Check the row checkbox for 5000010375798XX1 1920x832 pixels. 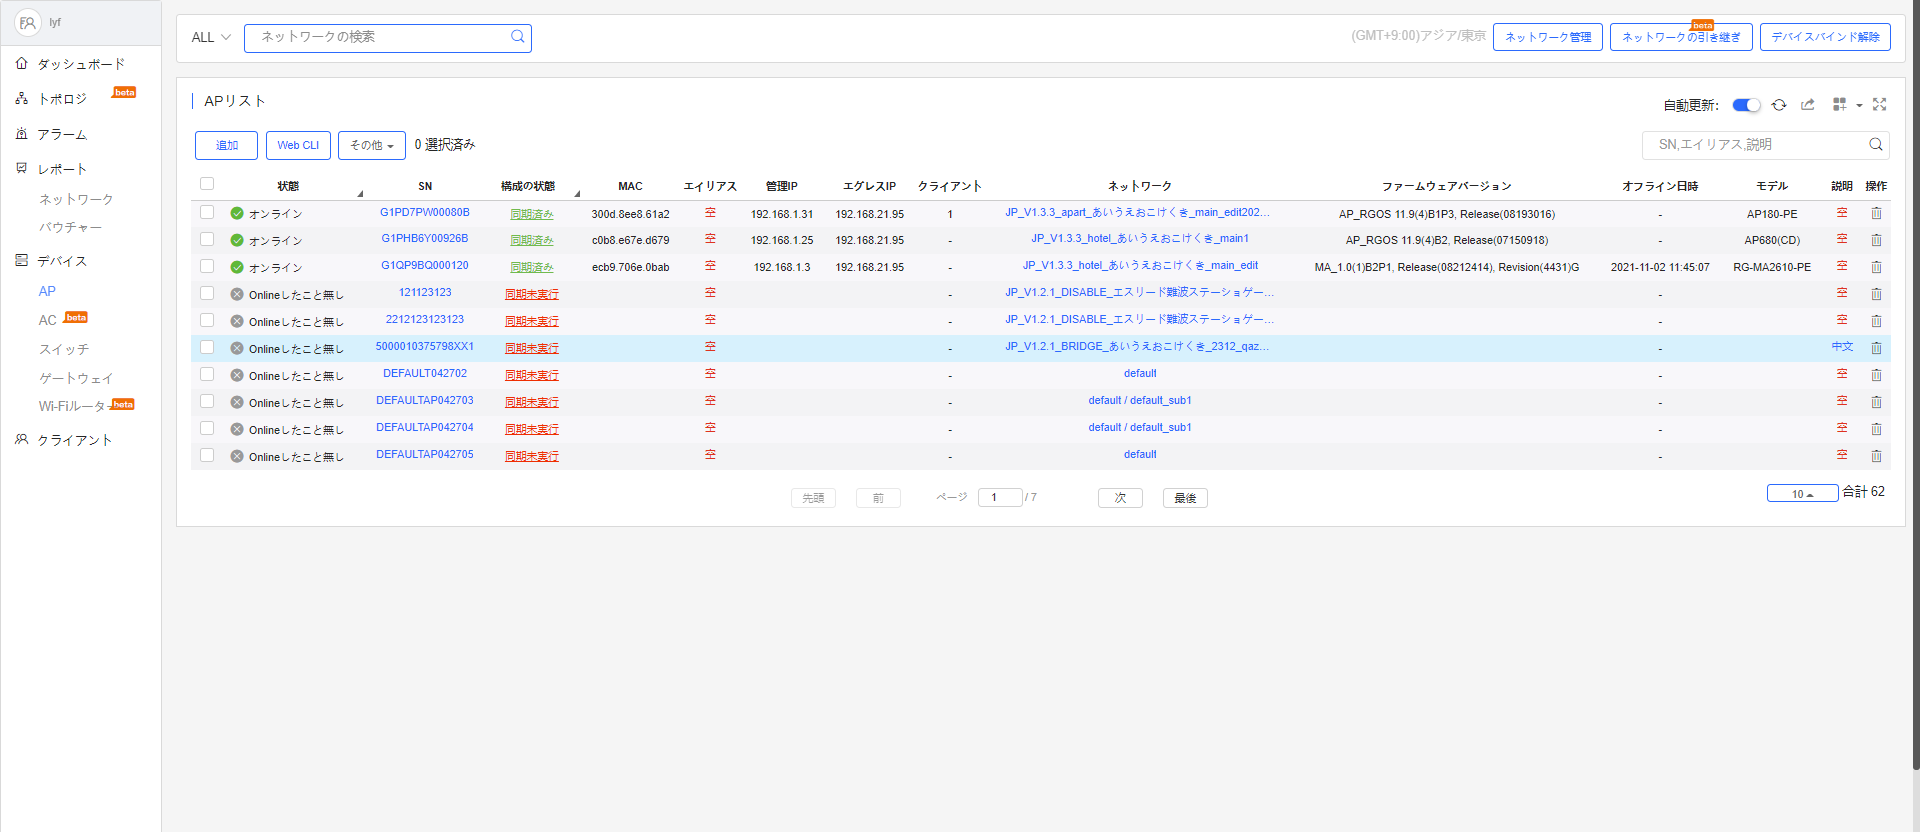click(207, 347)
